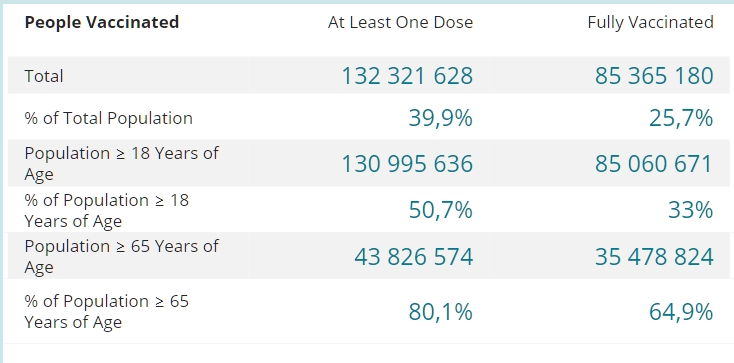Viewport: 734px width, 363px height.
Task: Click the 25,7% value
Action: point(681,118)
